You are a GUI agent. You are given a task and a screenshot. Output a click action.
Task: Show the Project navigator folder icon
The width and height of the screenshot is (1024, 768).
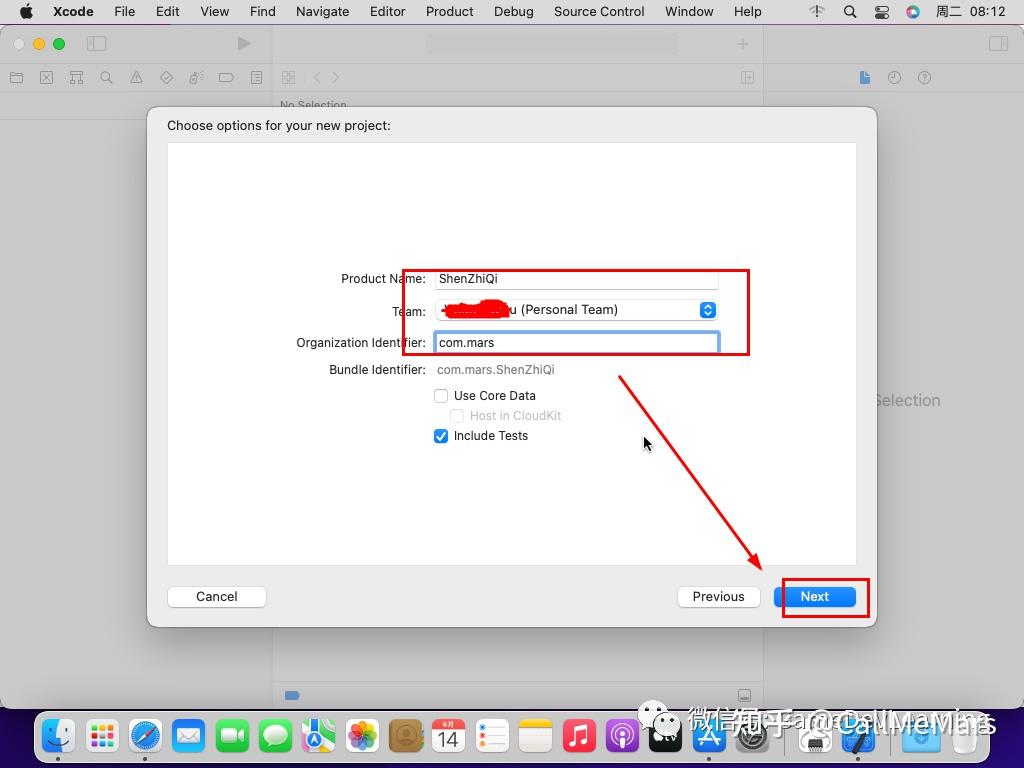coord(16,78)
